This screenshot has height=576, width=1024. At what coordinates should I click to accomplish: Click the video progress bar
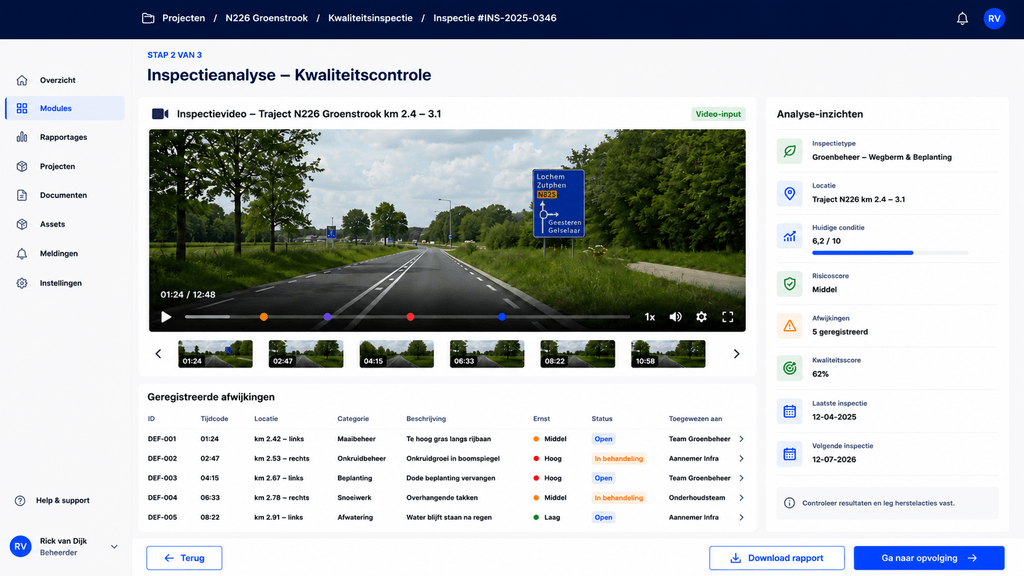point(408,317)
